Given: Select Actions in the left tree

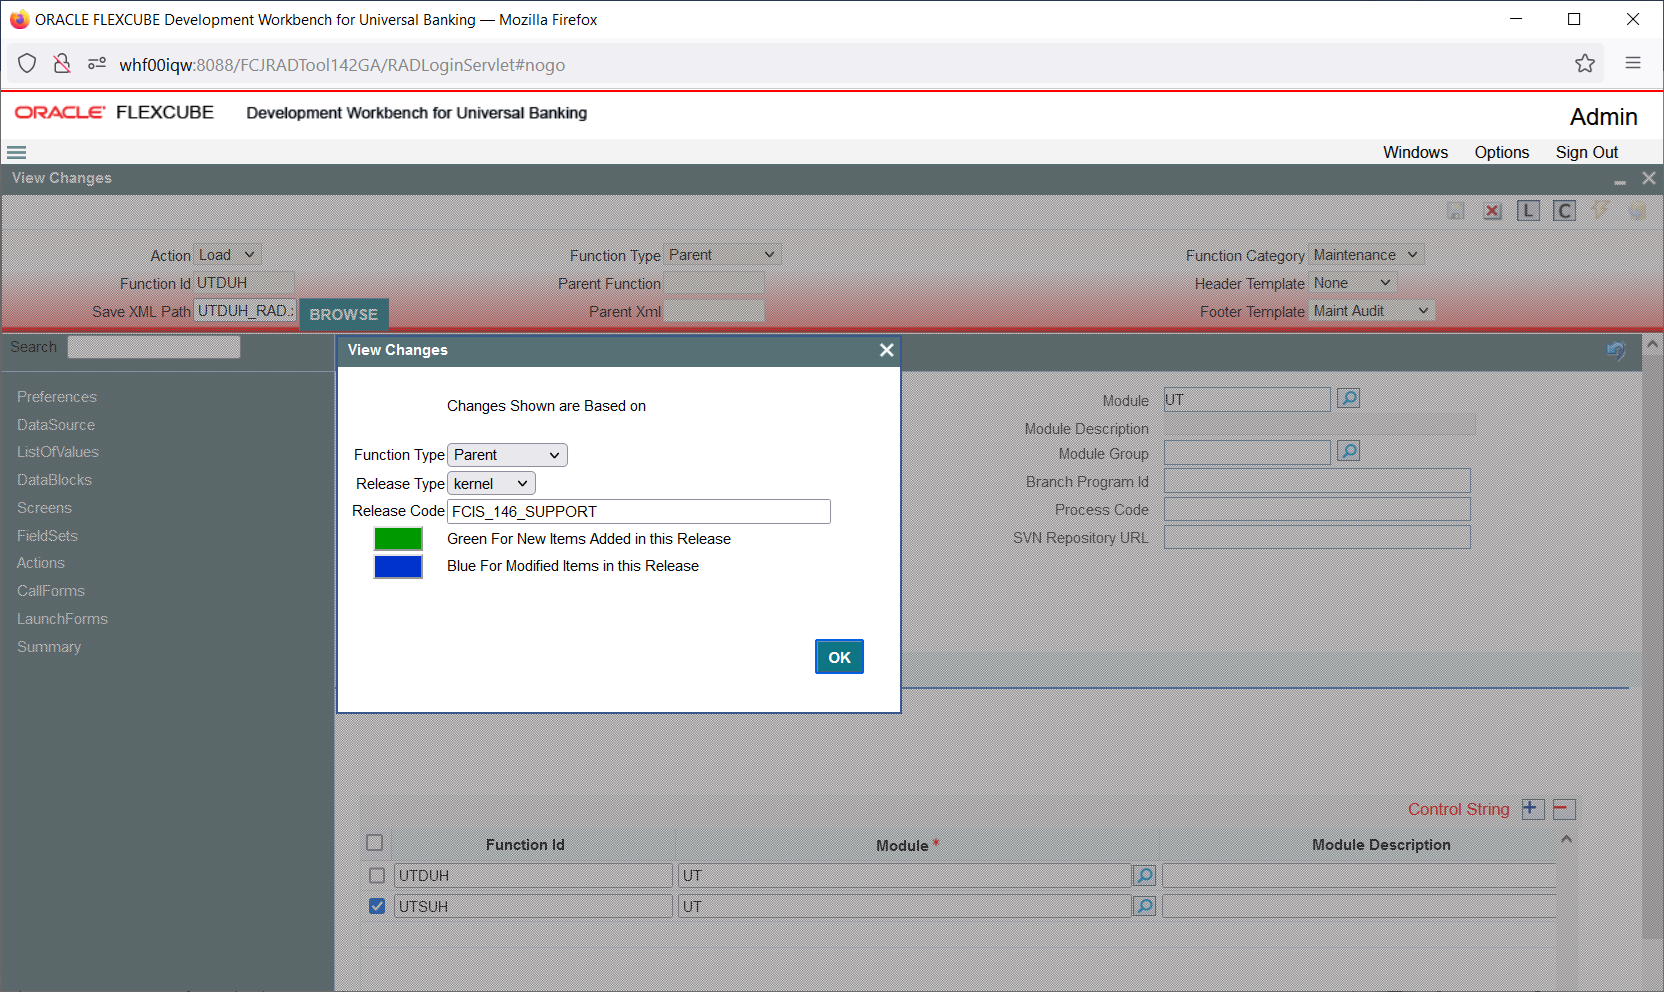Looking at the screenshot, I should (40, 563).
